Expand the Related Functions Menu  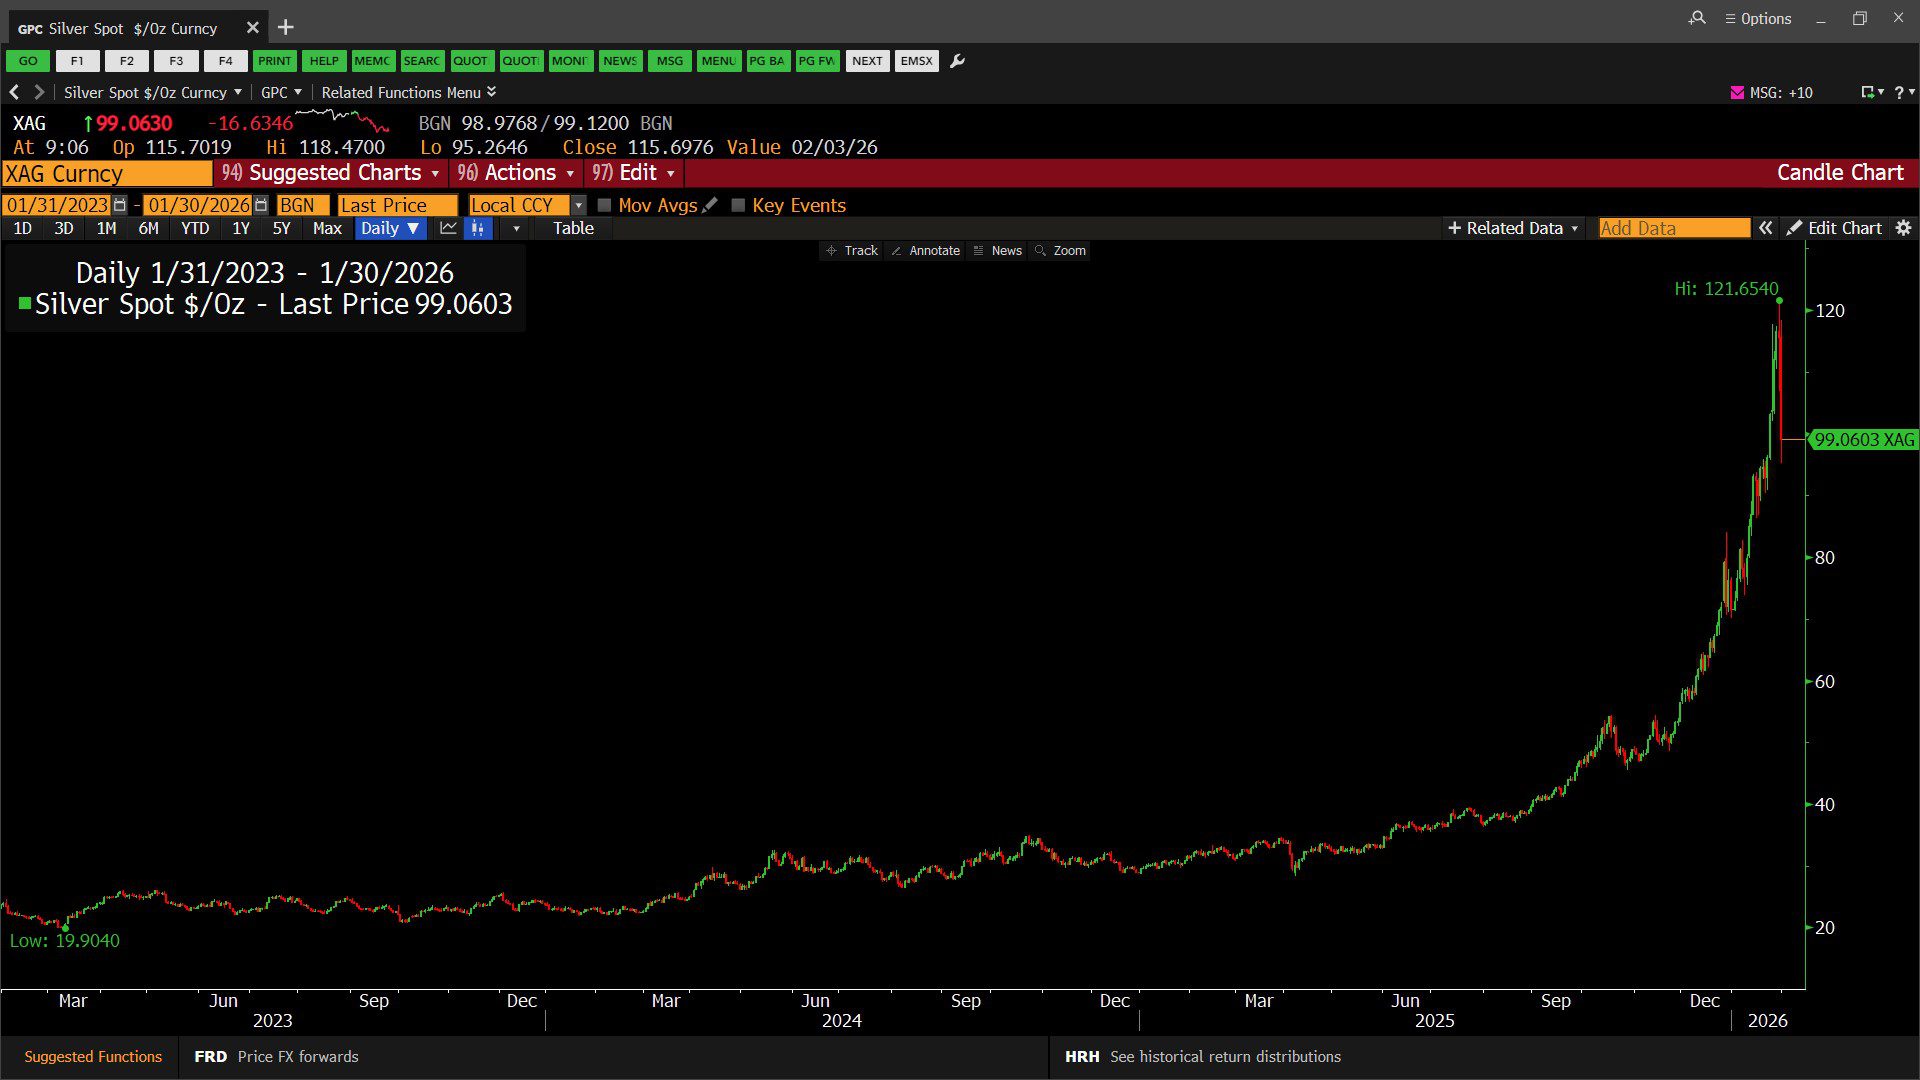click(x=409, y=92)
